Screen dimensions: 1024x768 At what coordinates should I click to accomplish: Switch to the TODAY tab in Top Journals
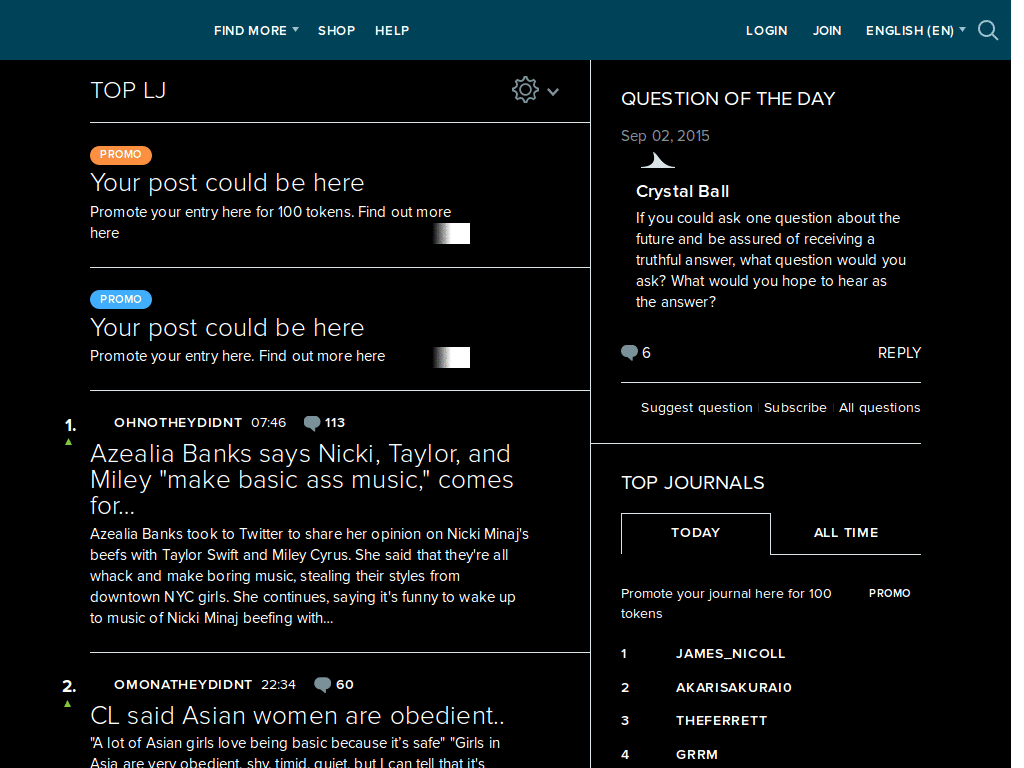[x=696, y=533]
